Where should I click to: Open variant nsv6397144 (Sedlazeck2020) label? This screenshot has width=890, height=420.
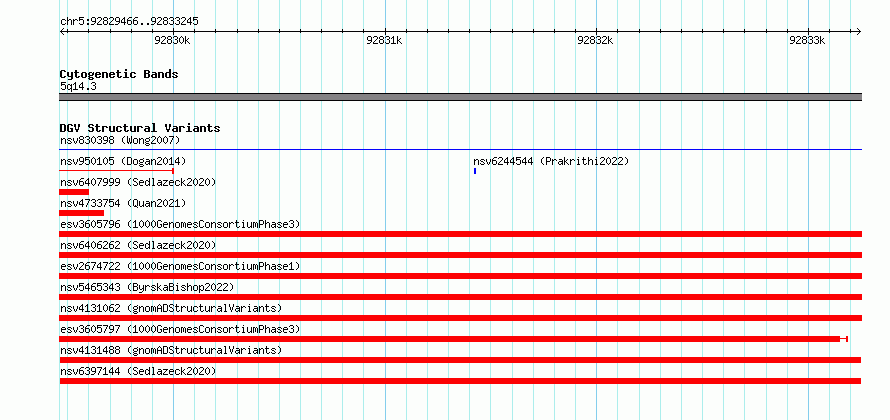pyautogui.click(x=138, y=371)
